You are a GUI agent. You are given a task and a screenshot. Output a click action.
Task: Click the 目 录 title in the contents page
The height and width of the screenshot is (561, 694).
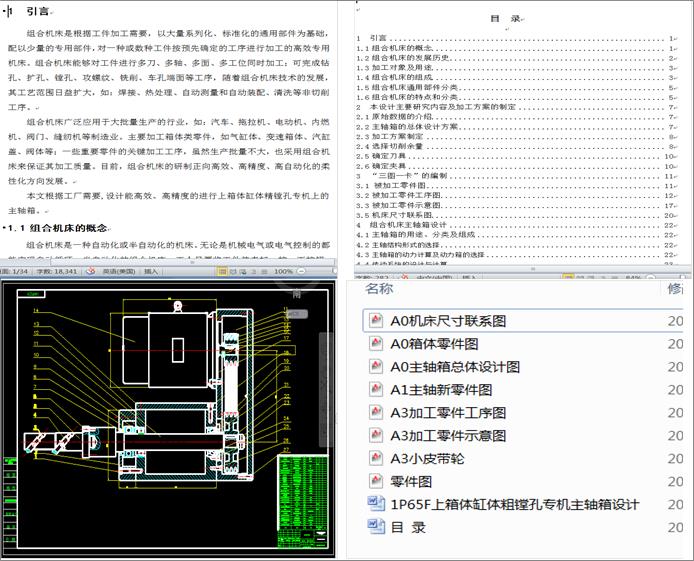[x=505, y=19]
